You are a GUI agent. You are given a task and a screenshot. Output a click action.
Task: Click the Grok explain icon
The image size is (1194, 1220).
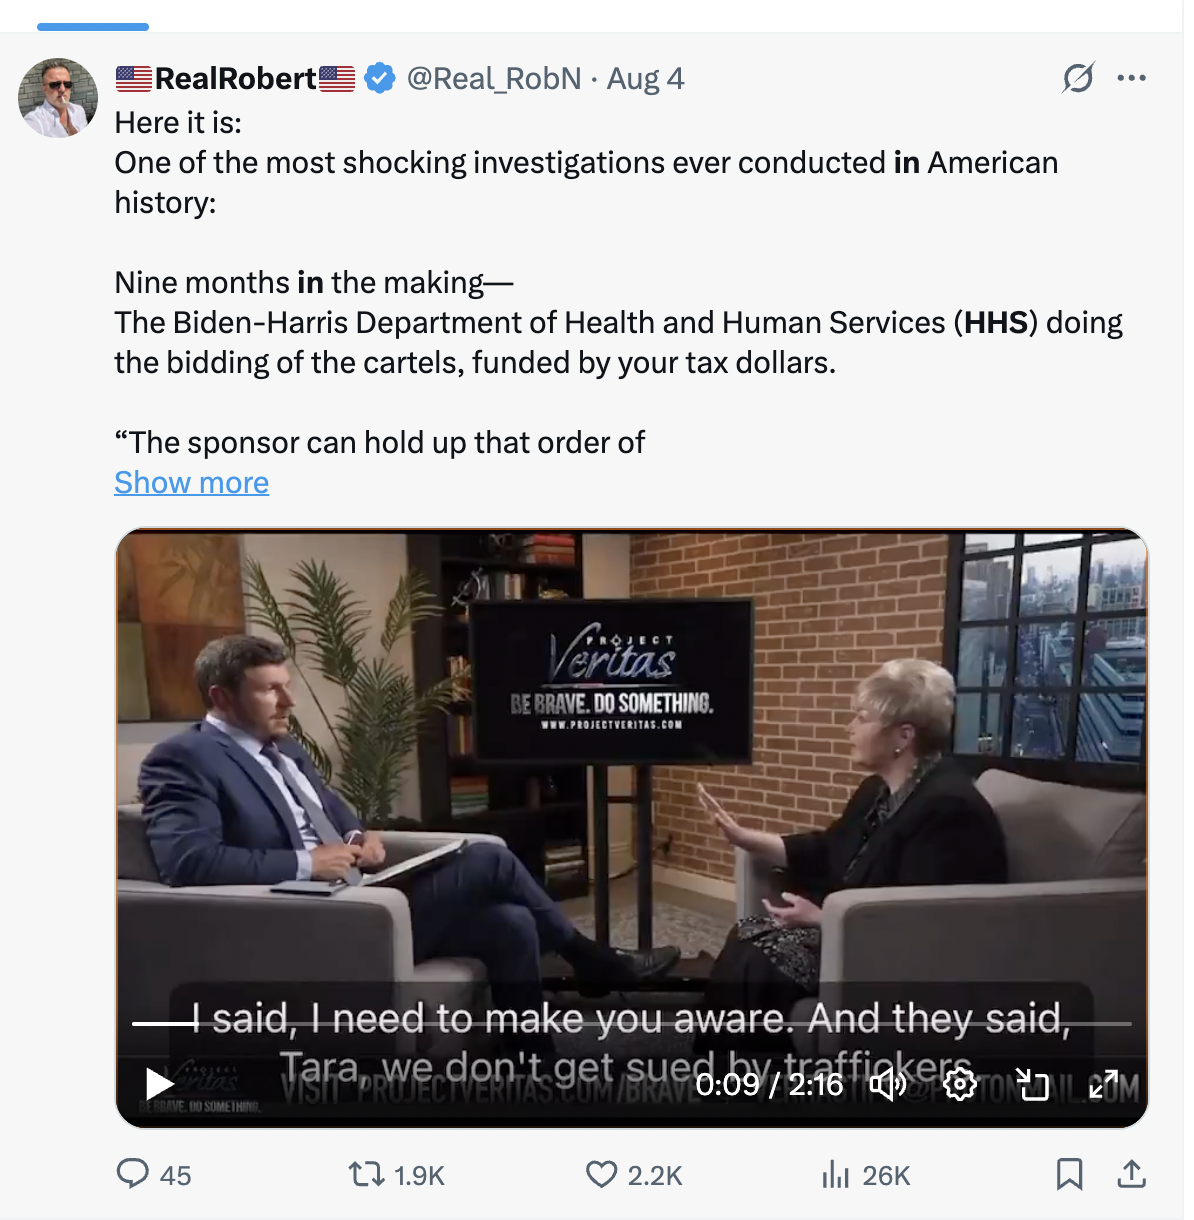[x=1078, y=78]
